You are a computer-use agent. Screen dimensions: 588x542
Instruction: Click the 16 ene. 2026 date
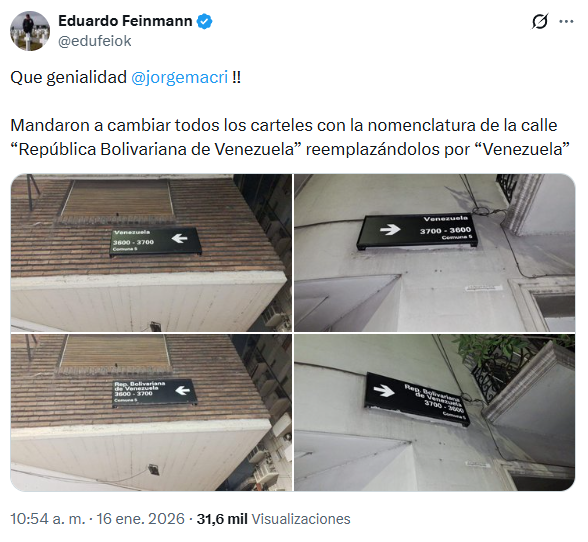[141, 519]
